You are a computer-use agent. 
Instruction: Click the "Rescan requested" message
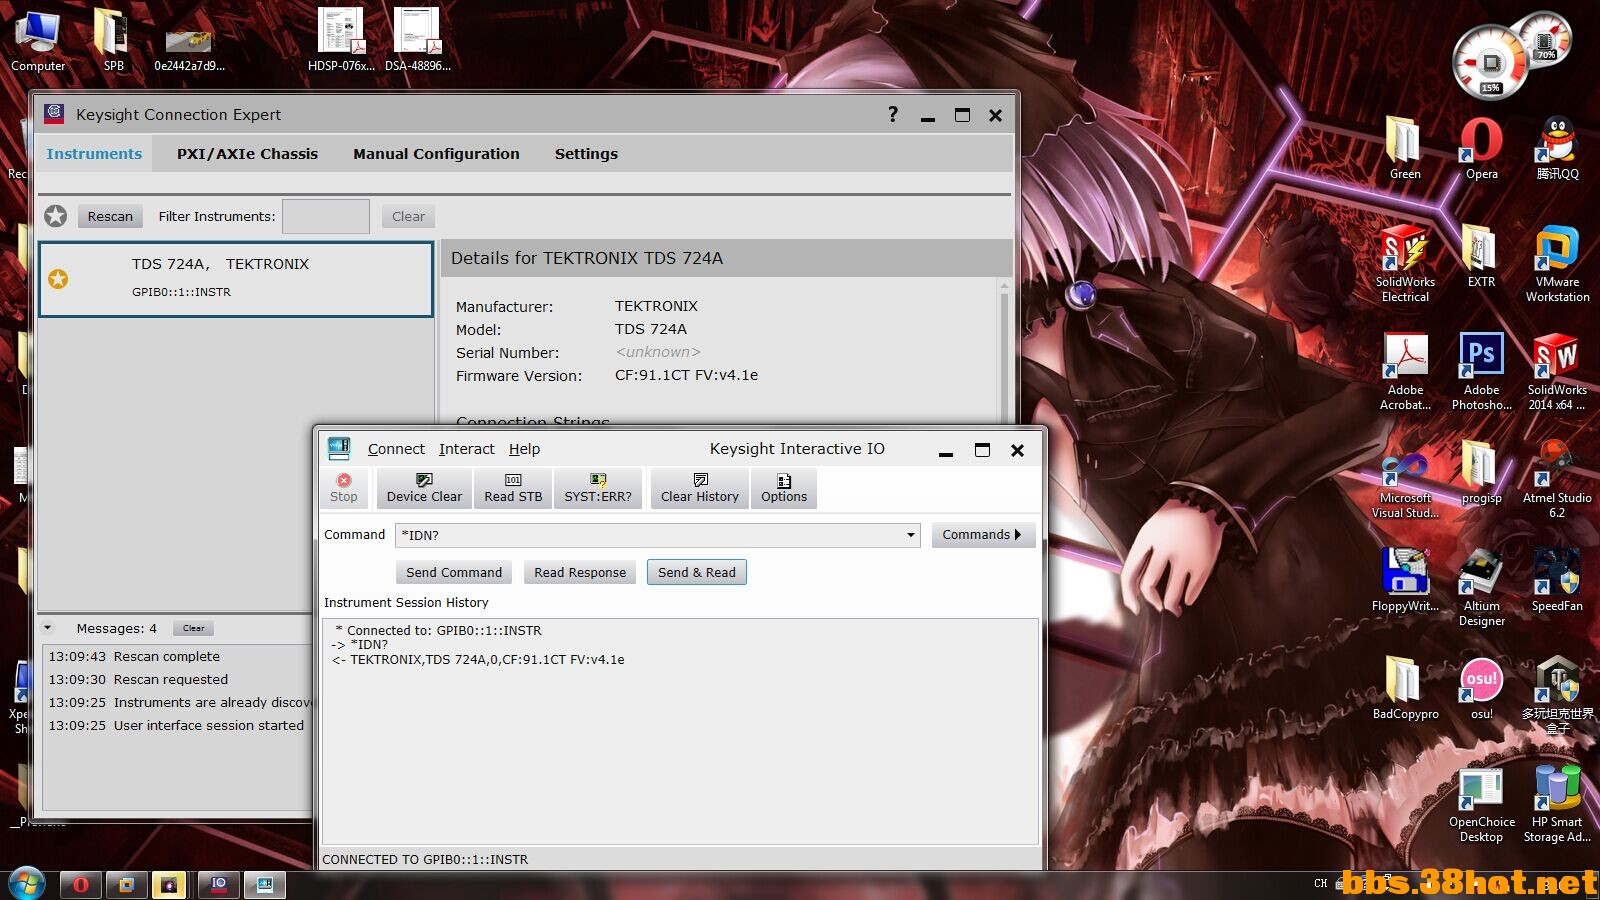click(x=171, y=679)
